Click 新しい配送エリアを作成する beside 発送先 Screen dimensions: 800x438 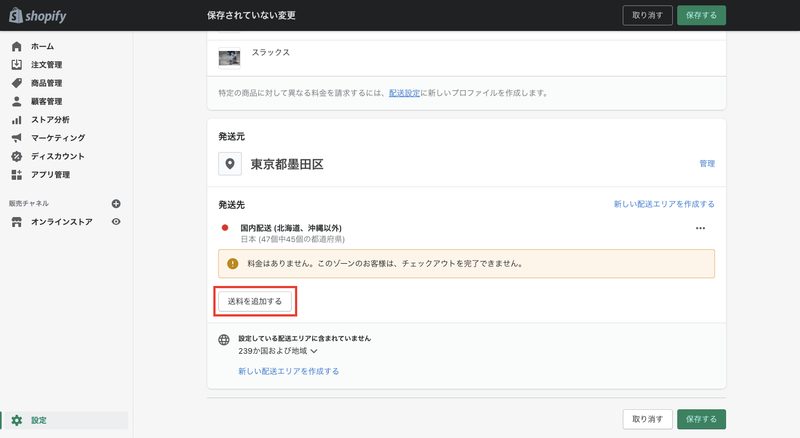[664, 204]
